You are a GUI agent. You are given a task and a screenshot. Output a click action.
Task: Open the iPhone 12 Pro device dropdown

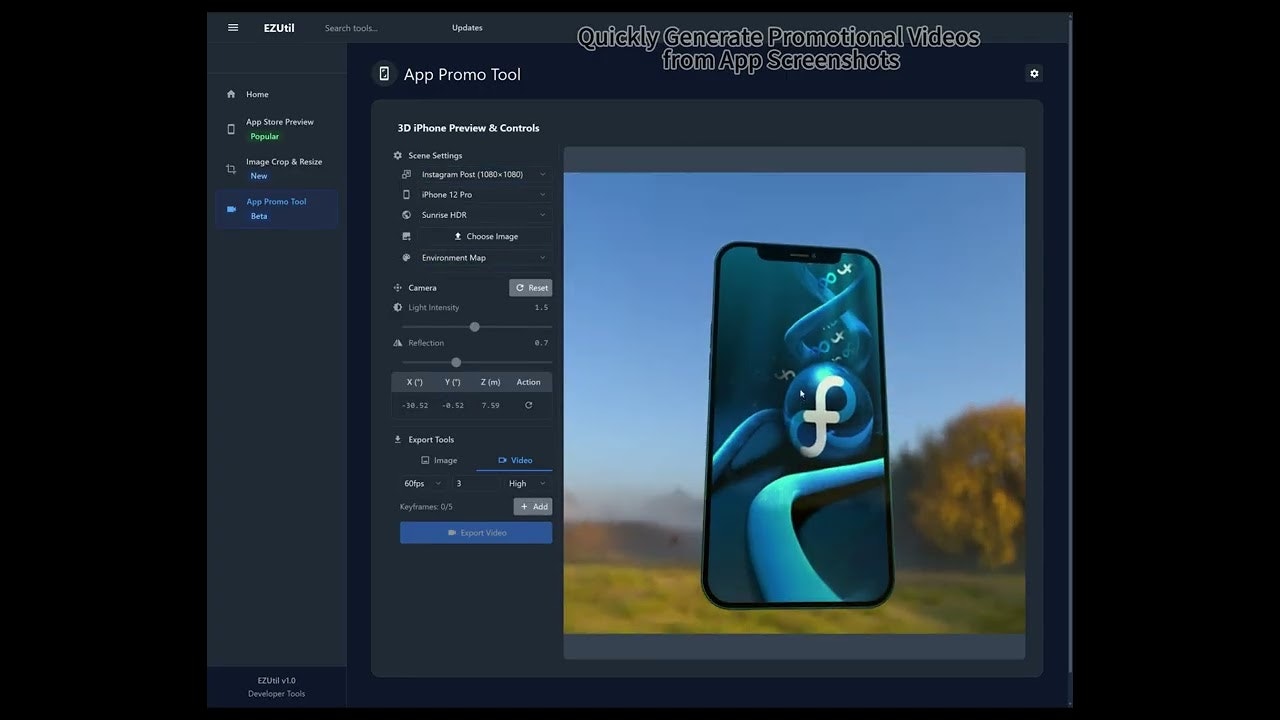click(x=484, y=195)
